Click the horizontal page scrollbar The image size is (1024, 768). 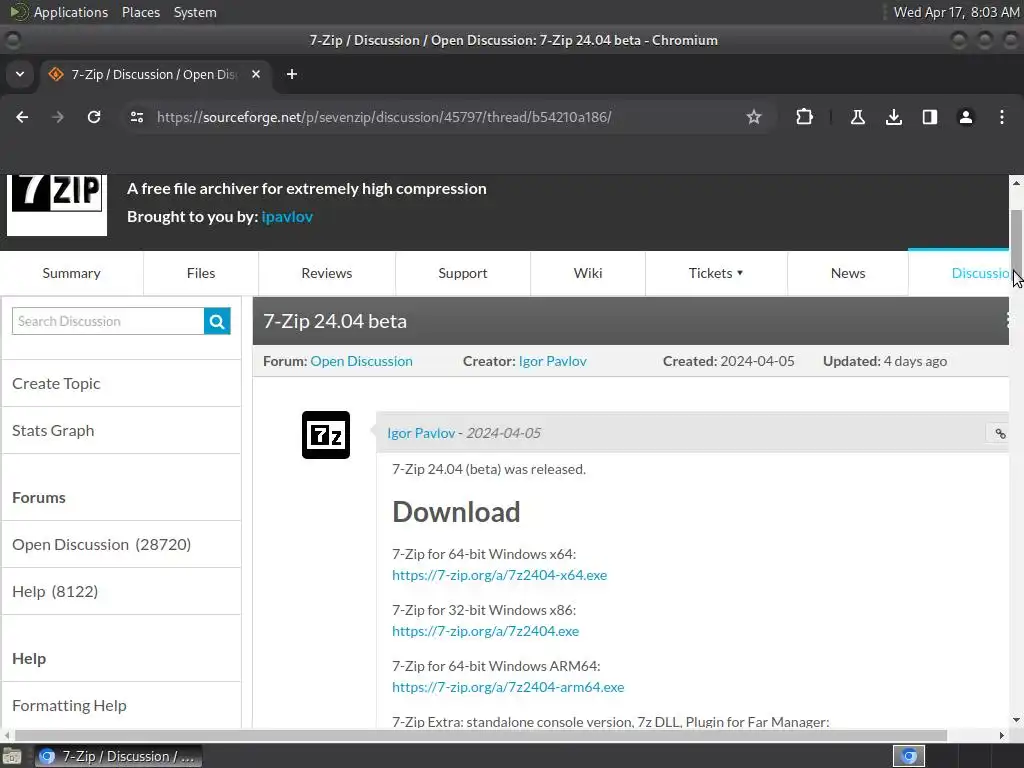(481, 735)
